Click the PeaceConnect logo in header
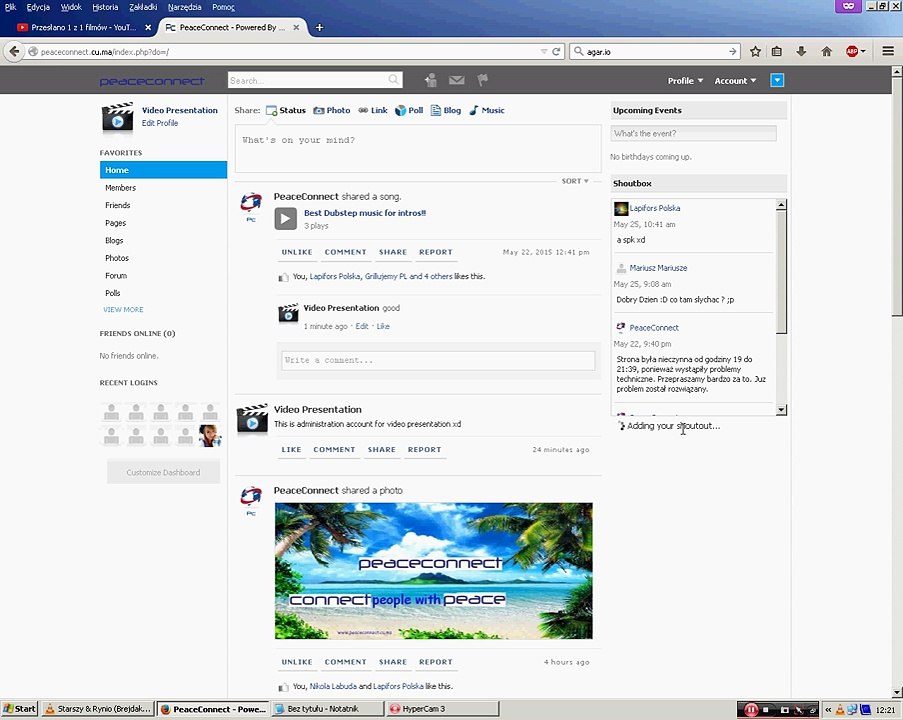903x720 pixels. pyautogui.click(x=151, y=81)
